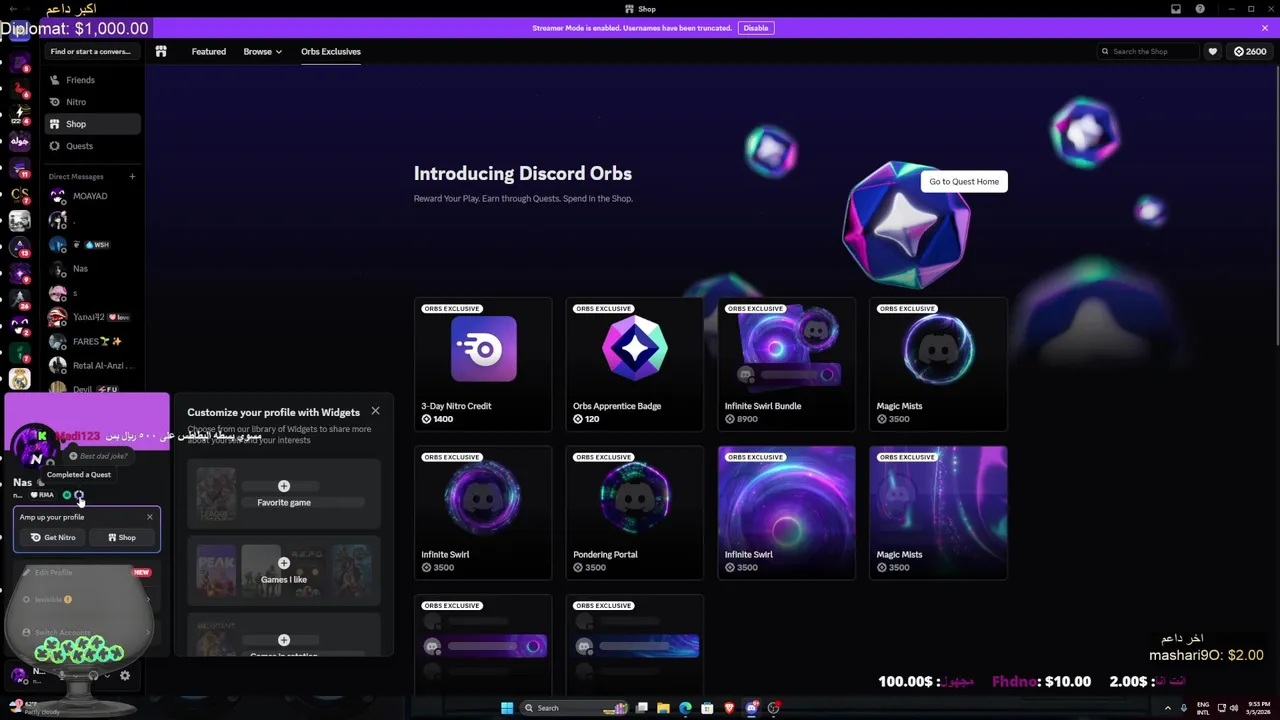Open the Nitro page in sidebar
The width and height of the screenshot is (1280, 720).
pos(93,102)
